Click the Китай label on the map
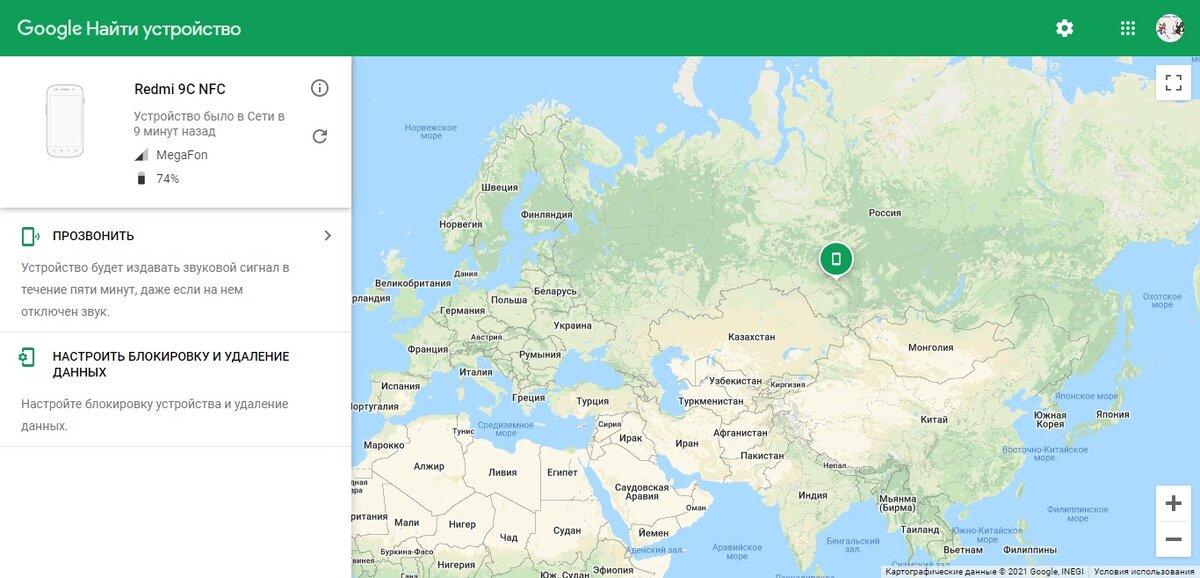The image size is (1200, 578). [x=933, y=419]
